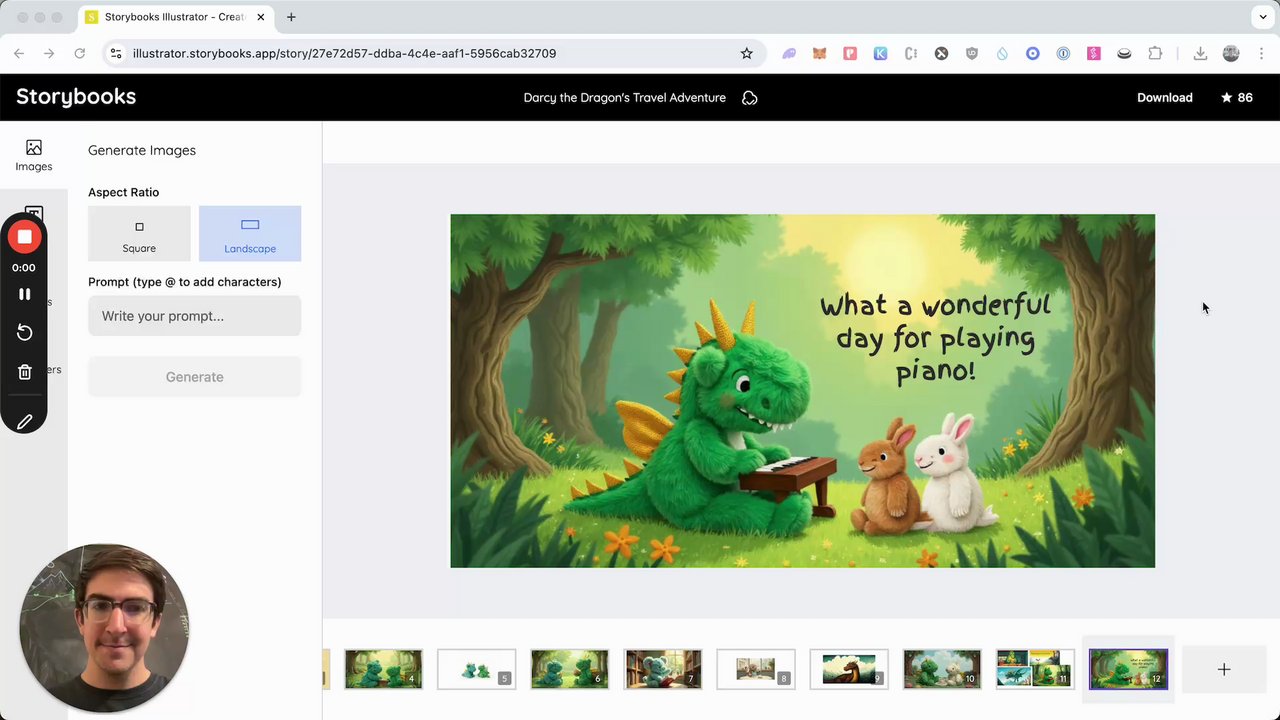This screenshot has width=1280, height=720.
Task: Open the recorder drawing pen tool
Action: point(24,422)
